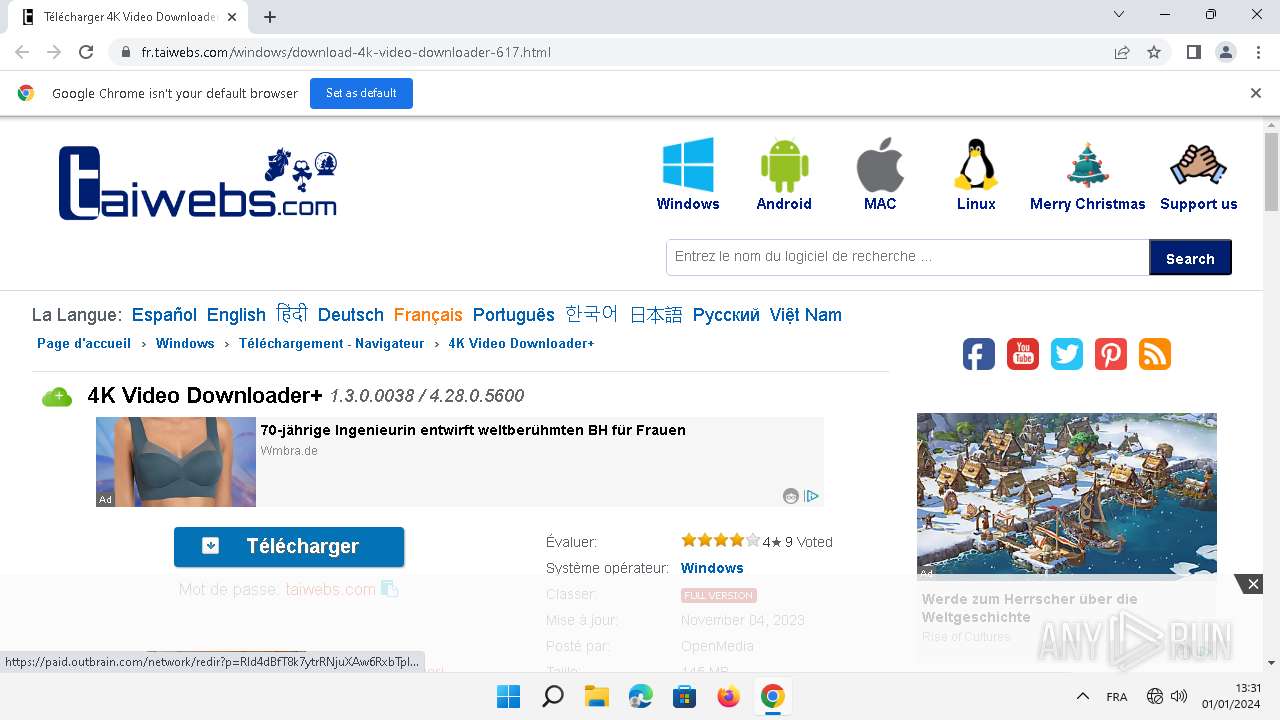Open the Windows category icon
The width and height of the screenshot is (1280, 720).
pyautogui.click(x=688, y=165)
